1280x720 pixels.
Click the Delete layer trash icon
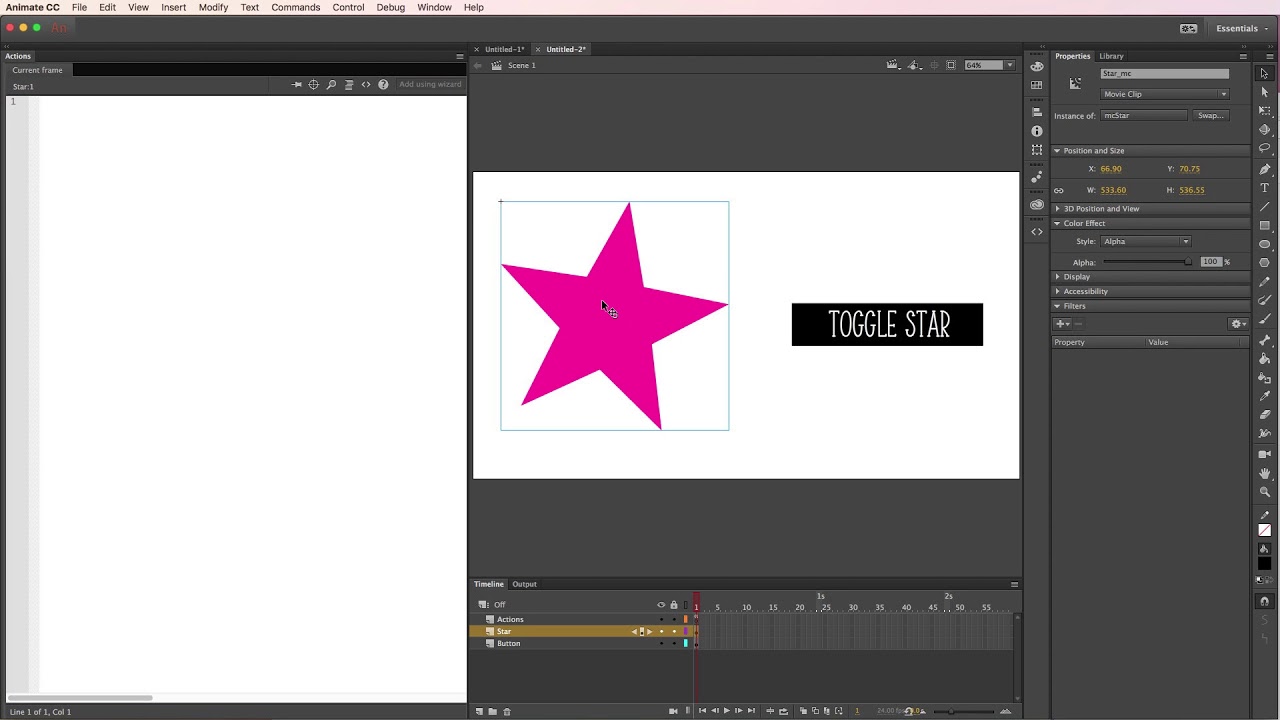507,711
